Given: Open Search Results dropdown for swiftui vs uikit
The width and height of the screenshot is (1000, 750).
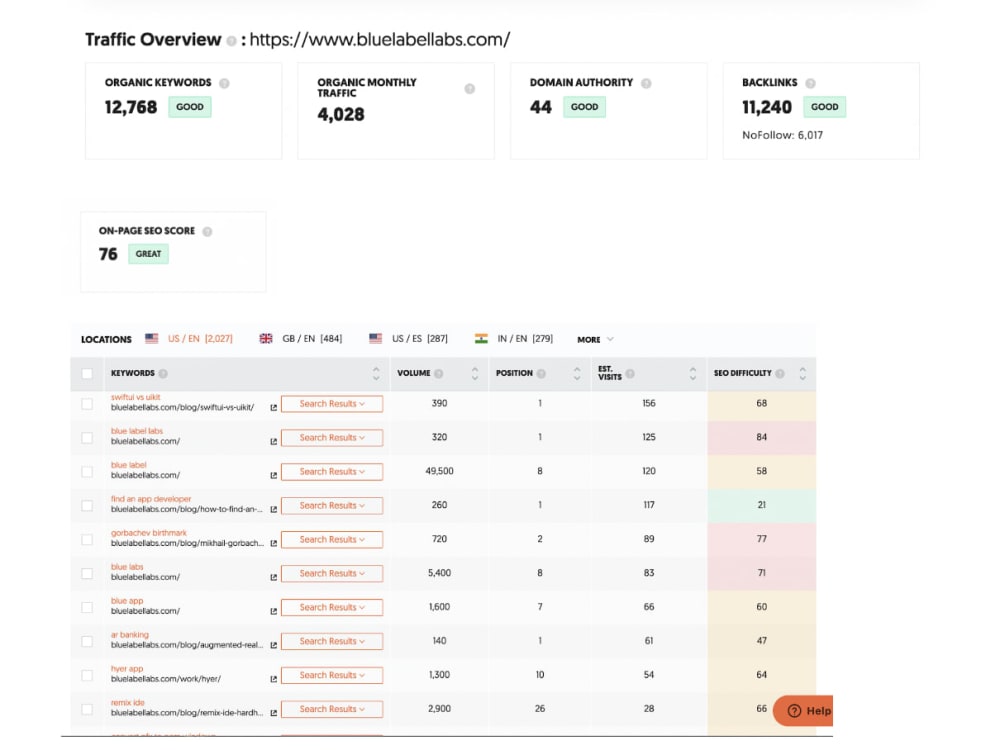Looking at the screenshot, I should pos(332,404).
